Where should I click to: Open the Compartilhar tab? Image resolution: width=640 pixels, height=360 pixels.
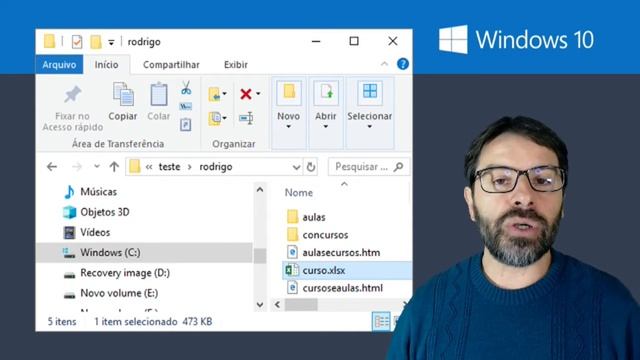[x=171, y=64]
